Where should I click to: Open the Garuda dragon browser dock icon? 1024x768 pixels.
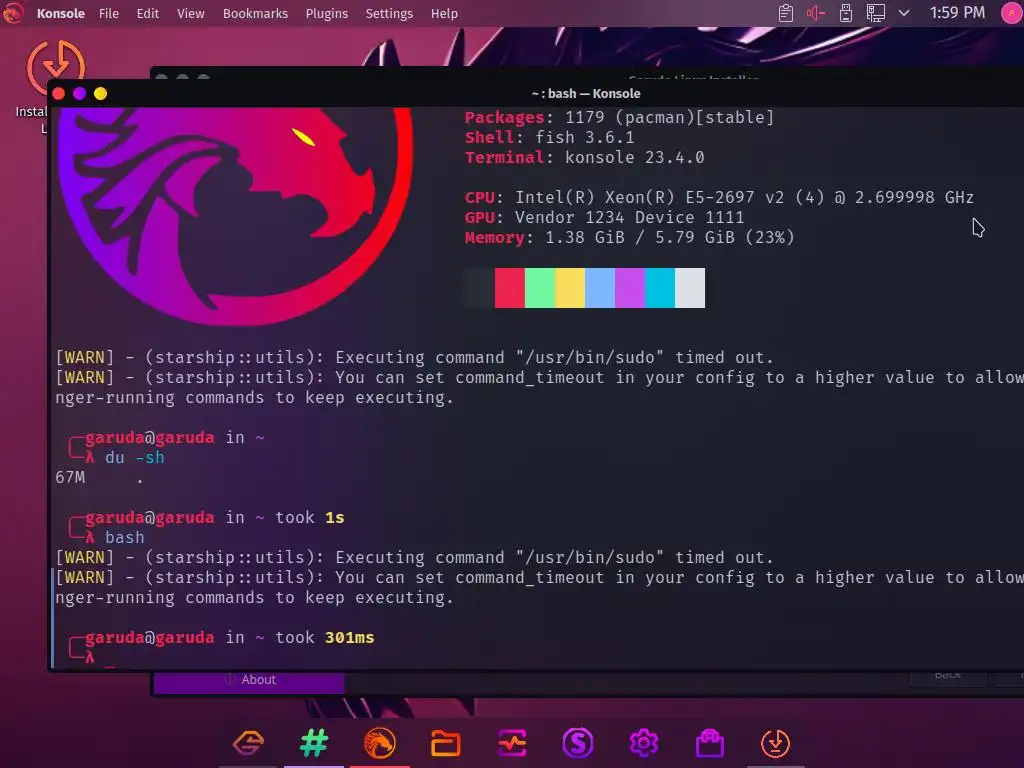pyautogui.click(x=380, y=743)
